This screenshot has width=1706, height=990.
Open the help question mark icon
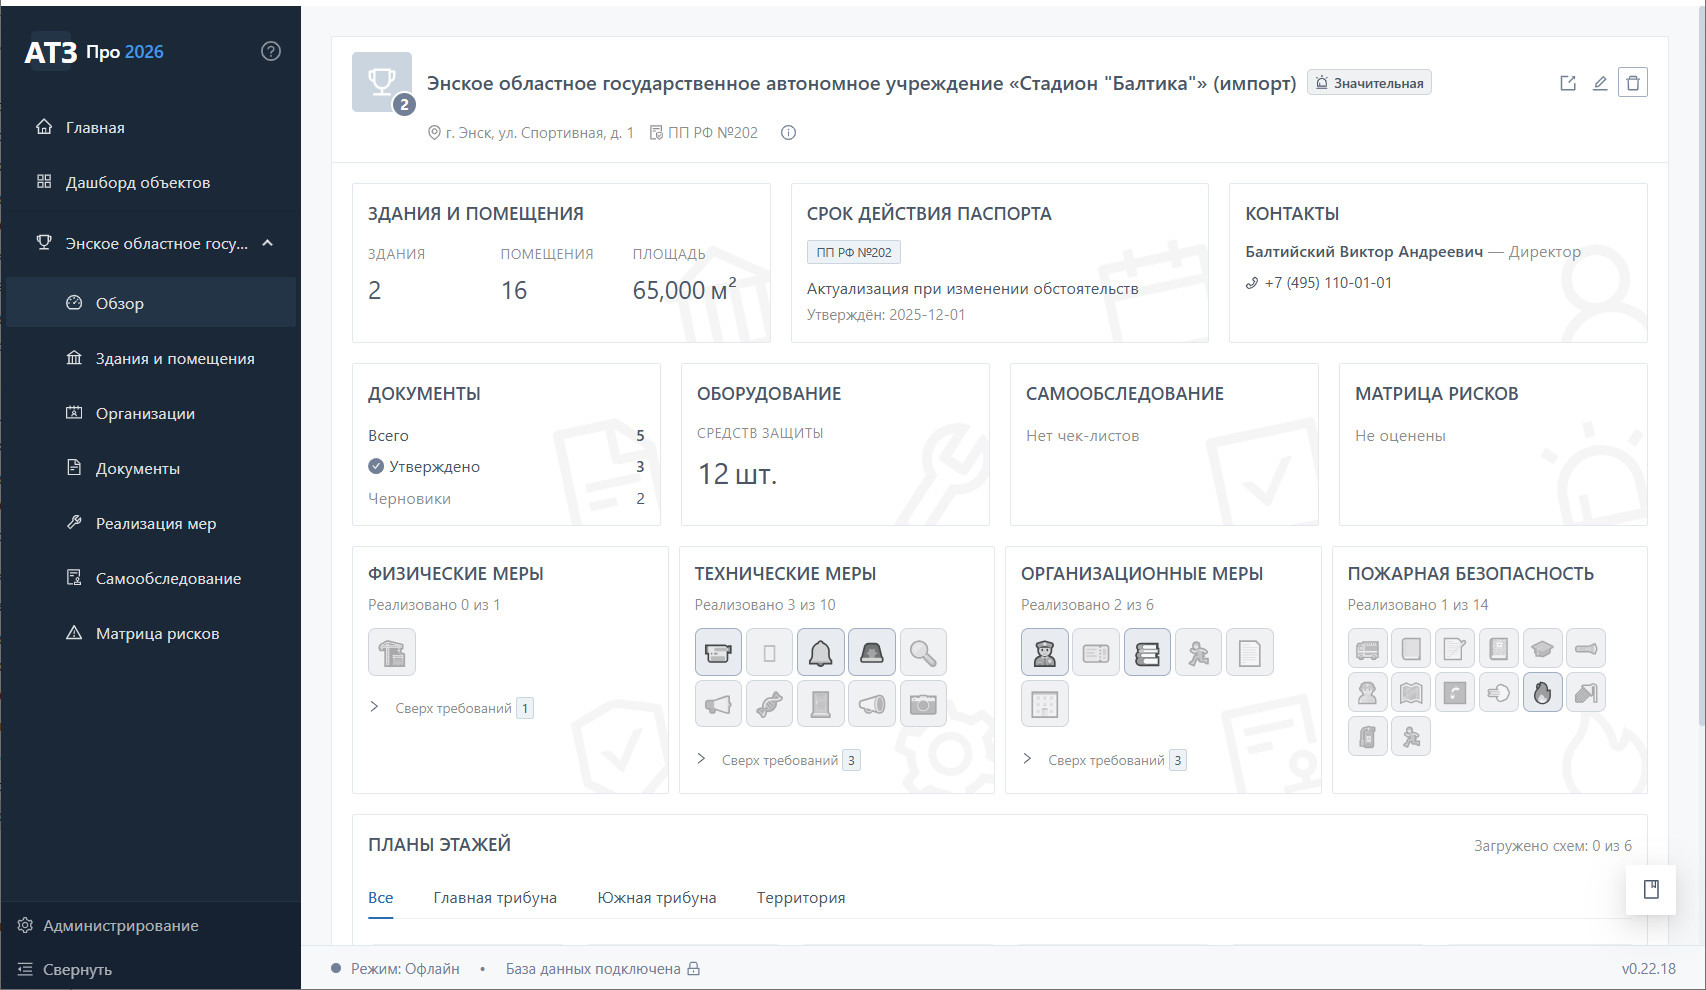click(x=271, y=51)
